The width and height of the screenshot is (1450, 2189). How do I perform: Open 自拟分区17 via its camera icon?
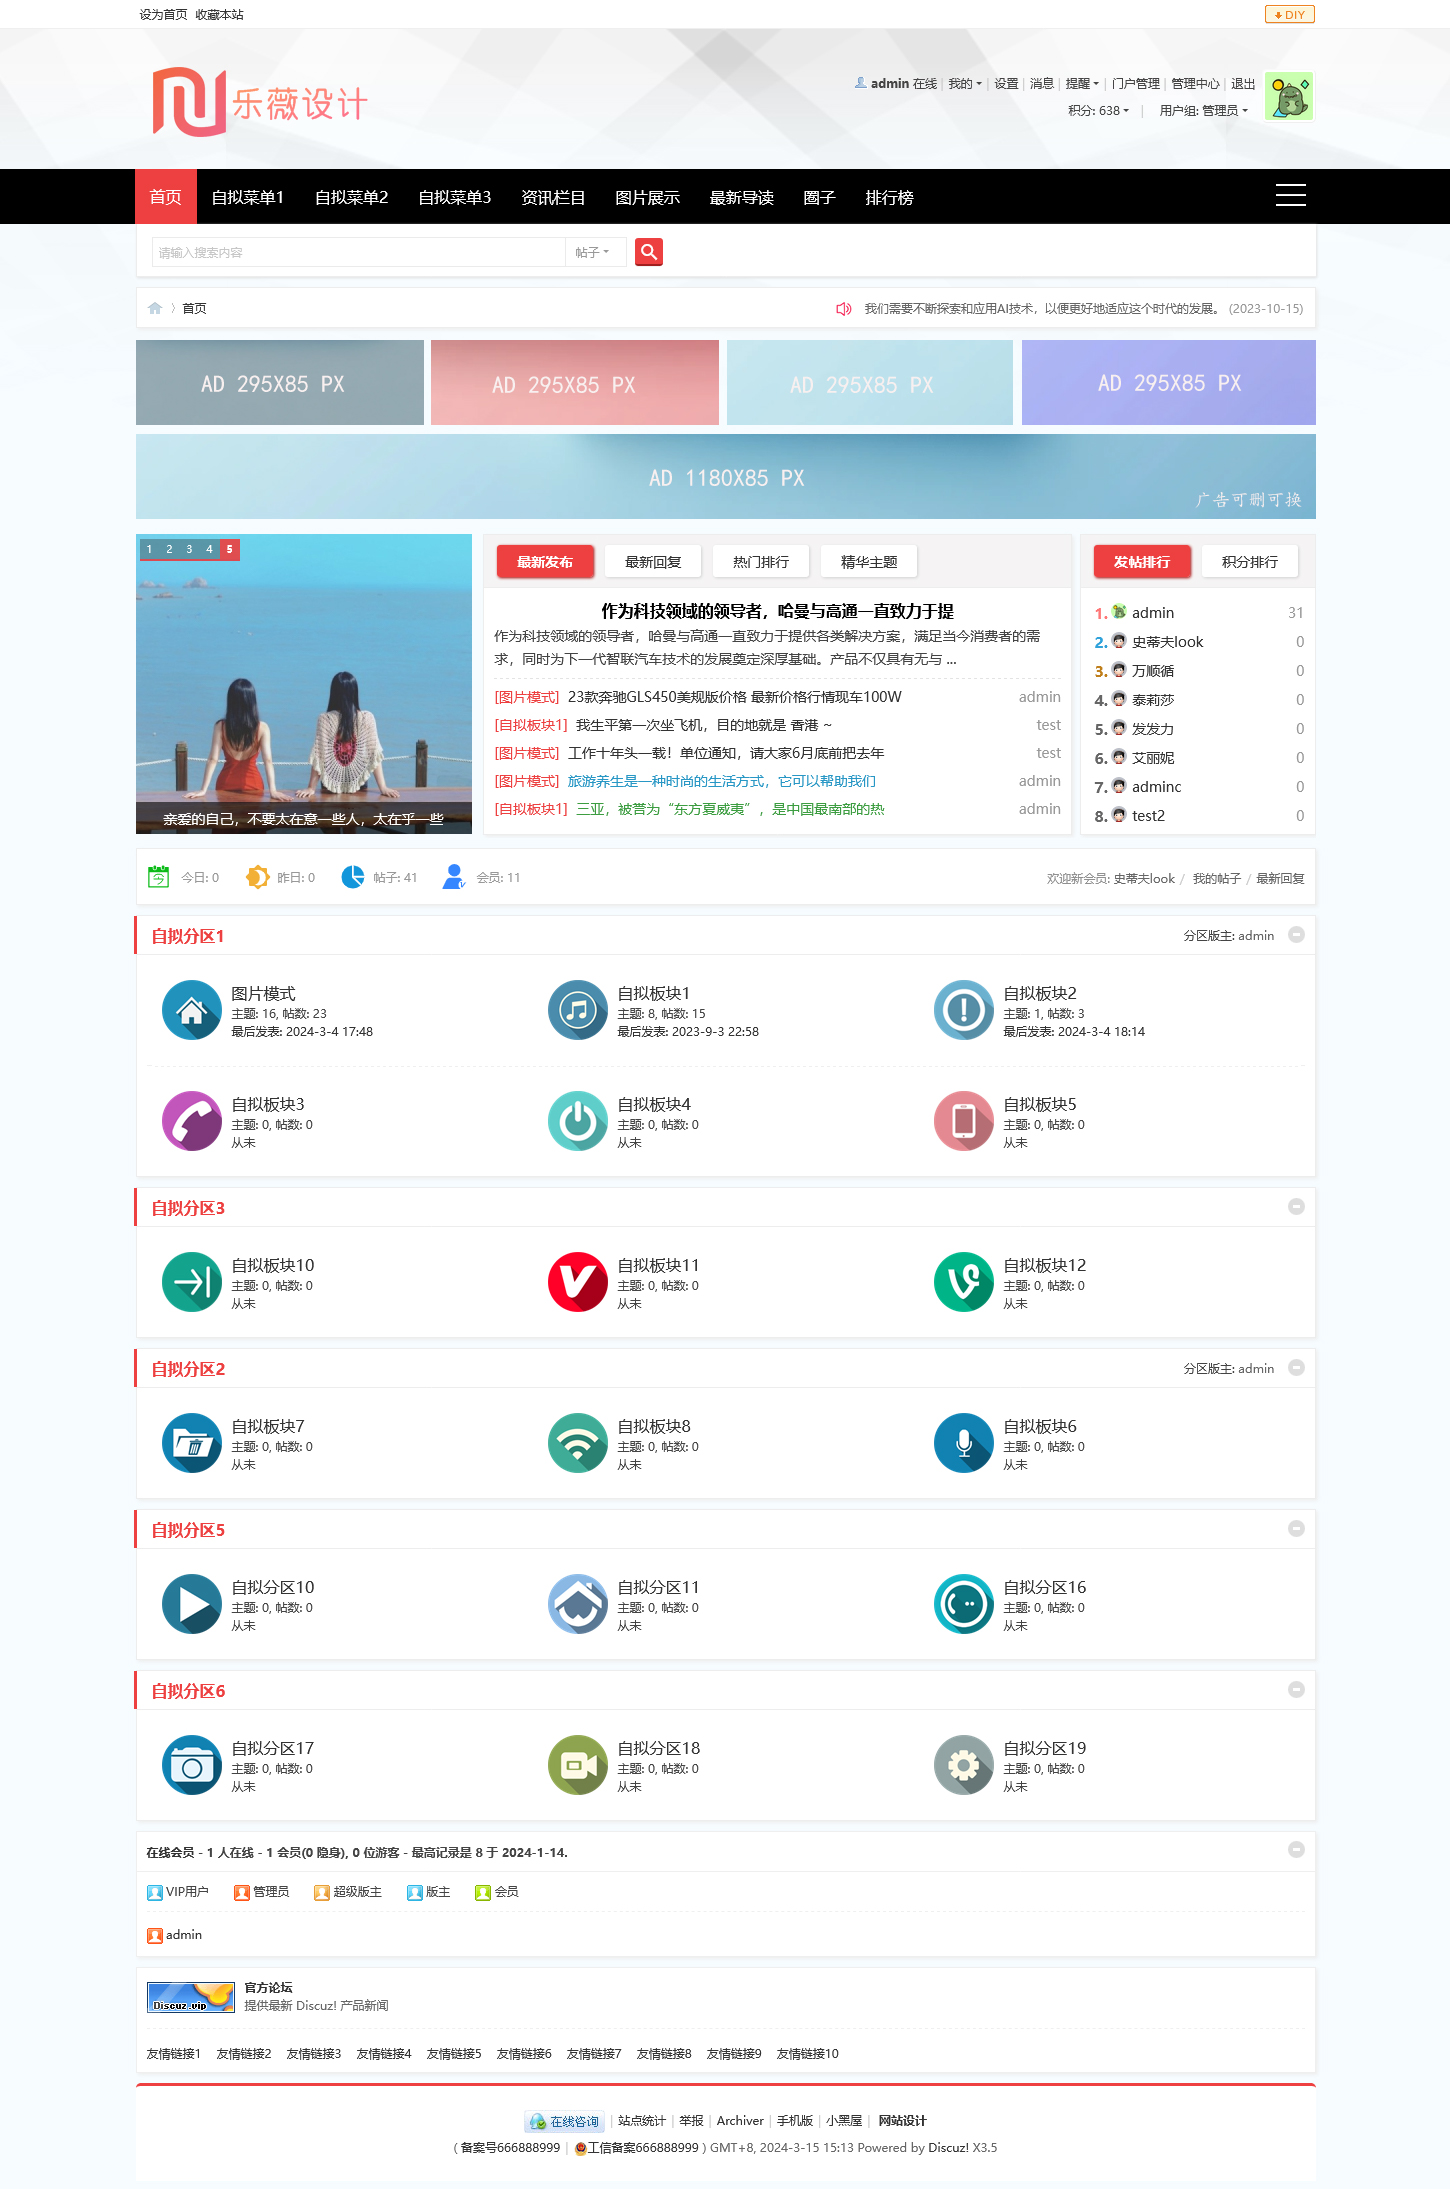tap(192, 1766)
